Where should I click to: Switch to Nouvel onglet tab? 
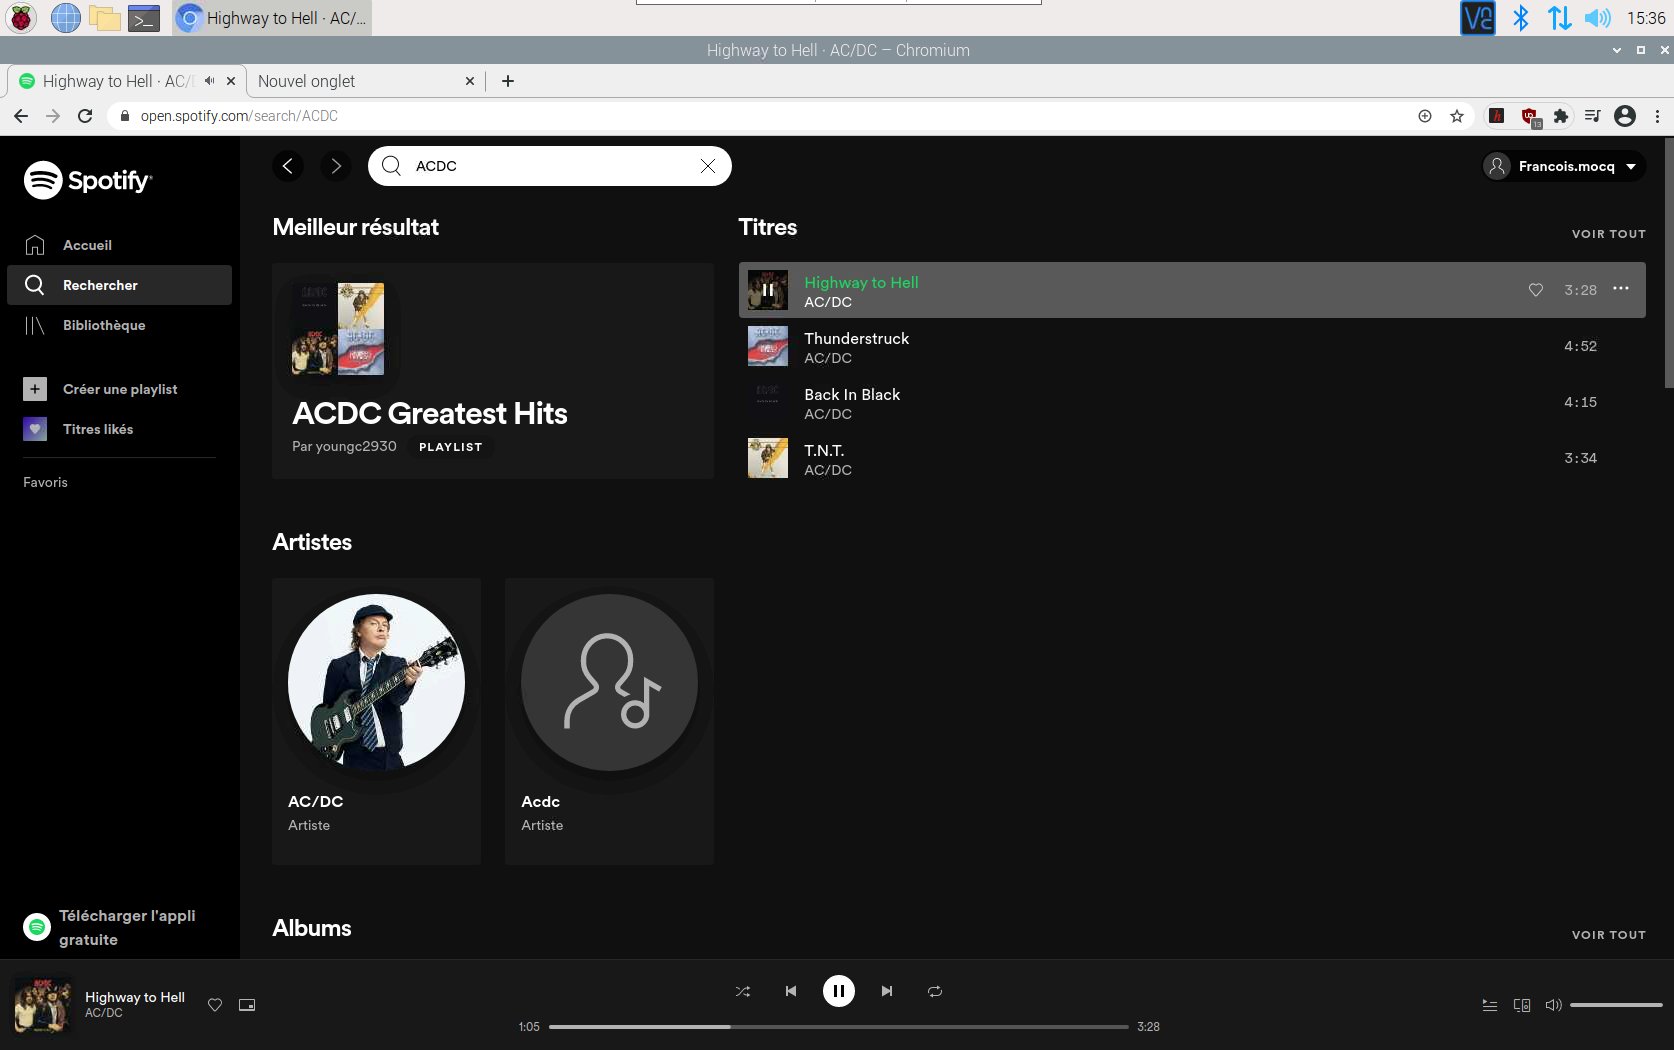pos(365,81)
